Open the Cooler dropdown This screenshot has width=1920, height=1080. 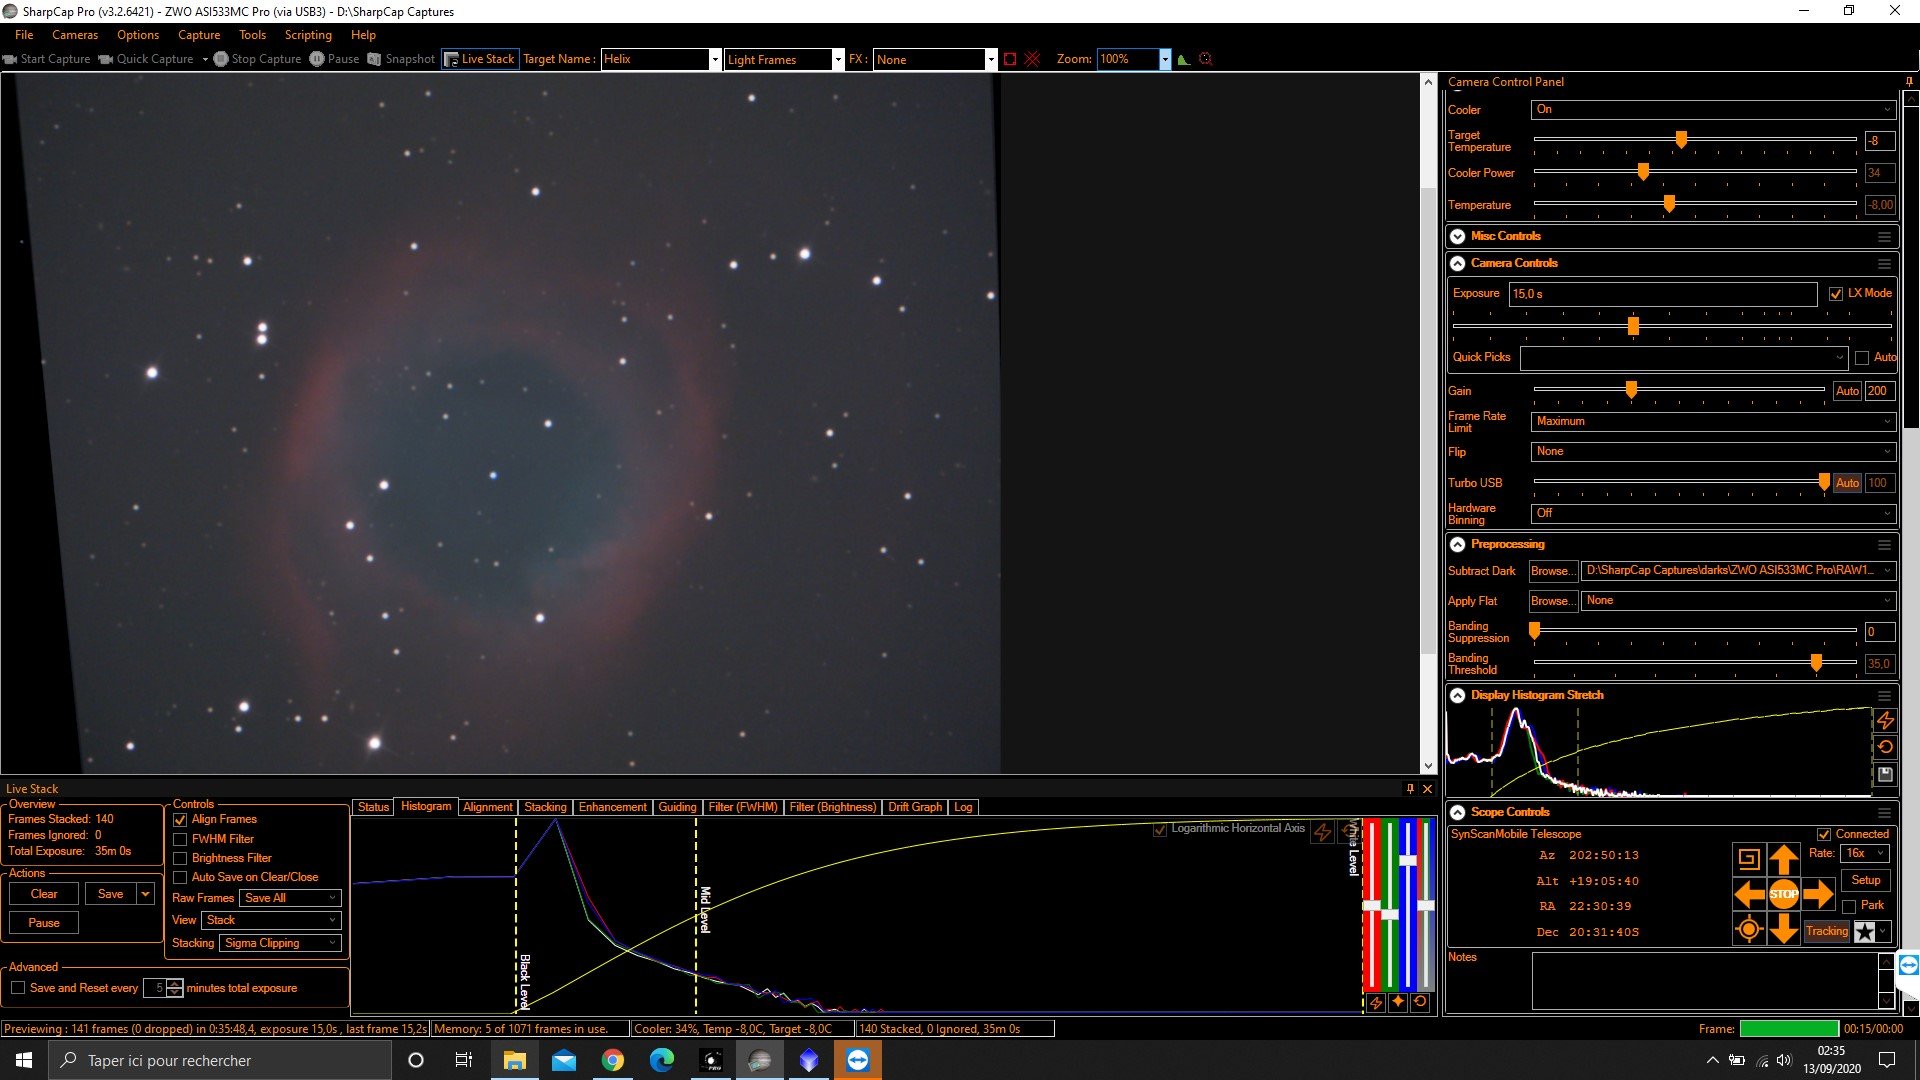(1713, 109)
